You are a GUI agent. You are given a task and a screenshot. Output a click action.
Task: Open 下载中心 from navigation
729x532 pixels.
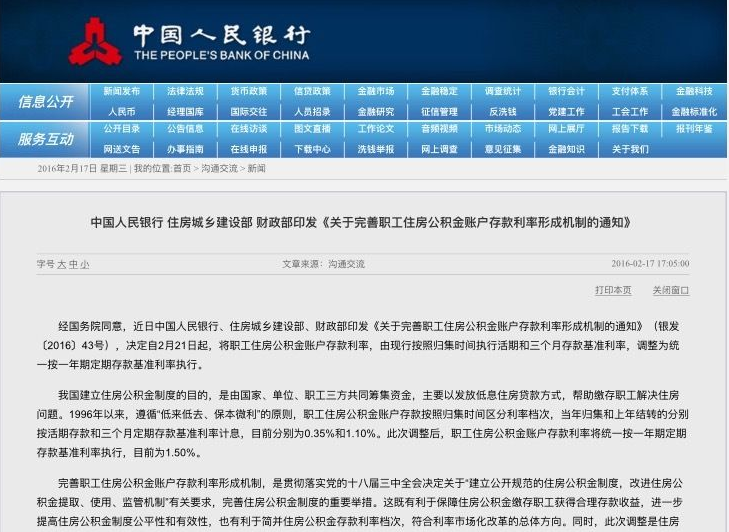pyautogui.click(x=312, y=149)
